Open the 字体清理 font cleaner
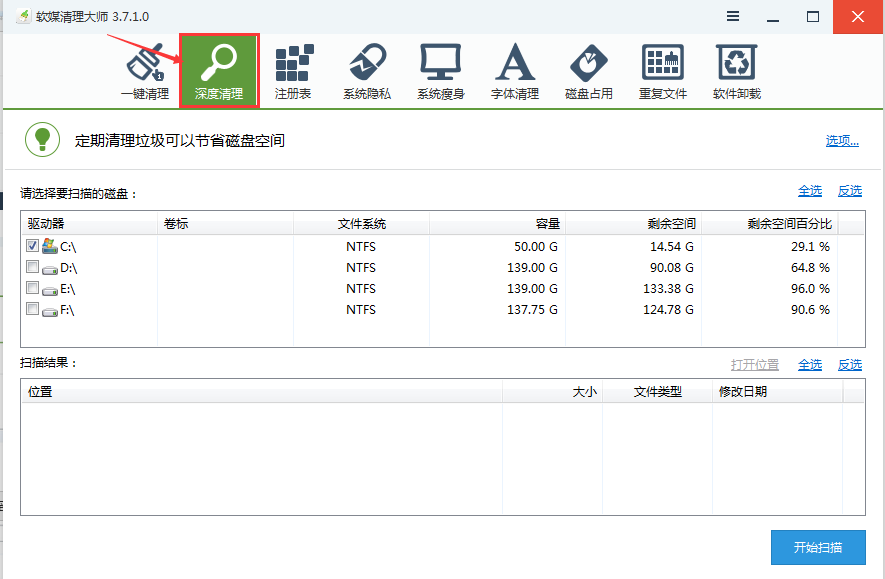885x579 pixels. [514, 70]
